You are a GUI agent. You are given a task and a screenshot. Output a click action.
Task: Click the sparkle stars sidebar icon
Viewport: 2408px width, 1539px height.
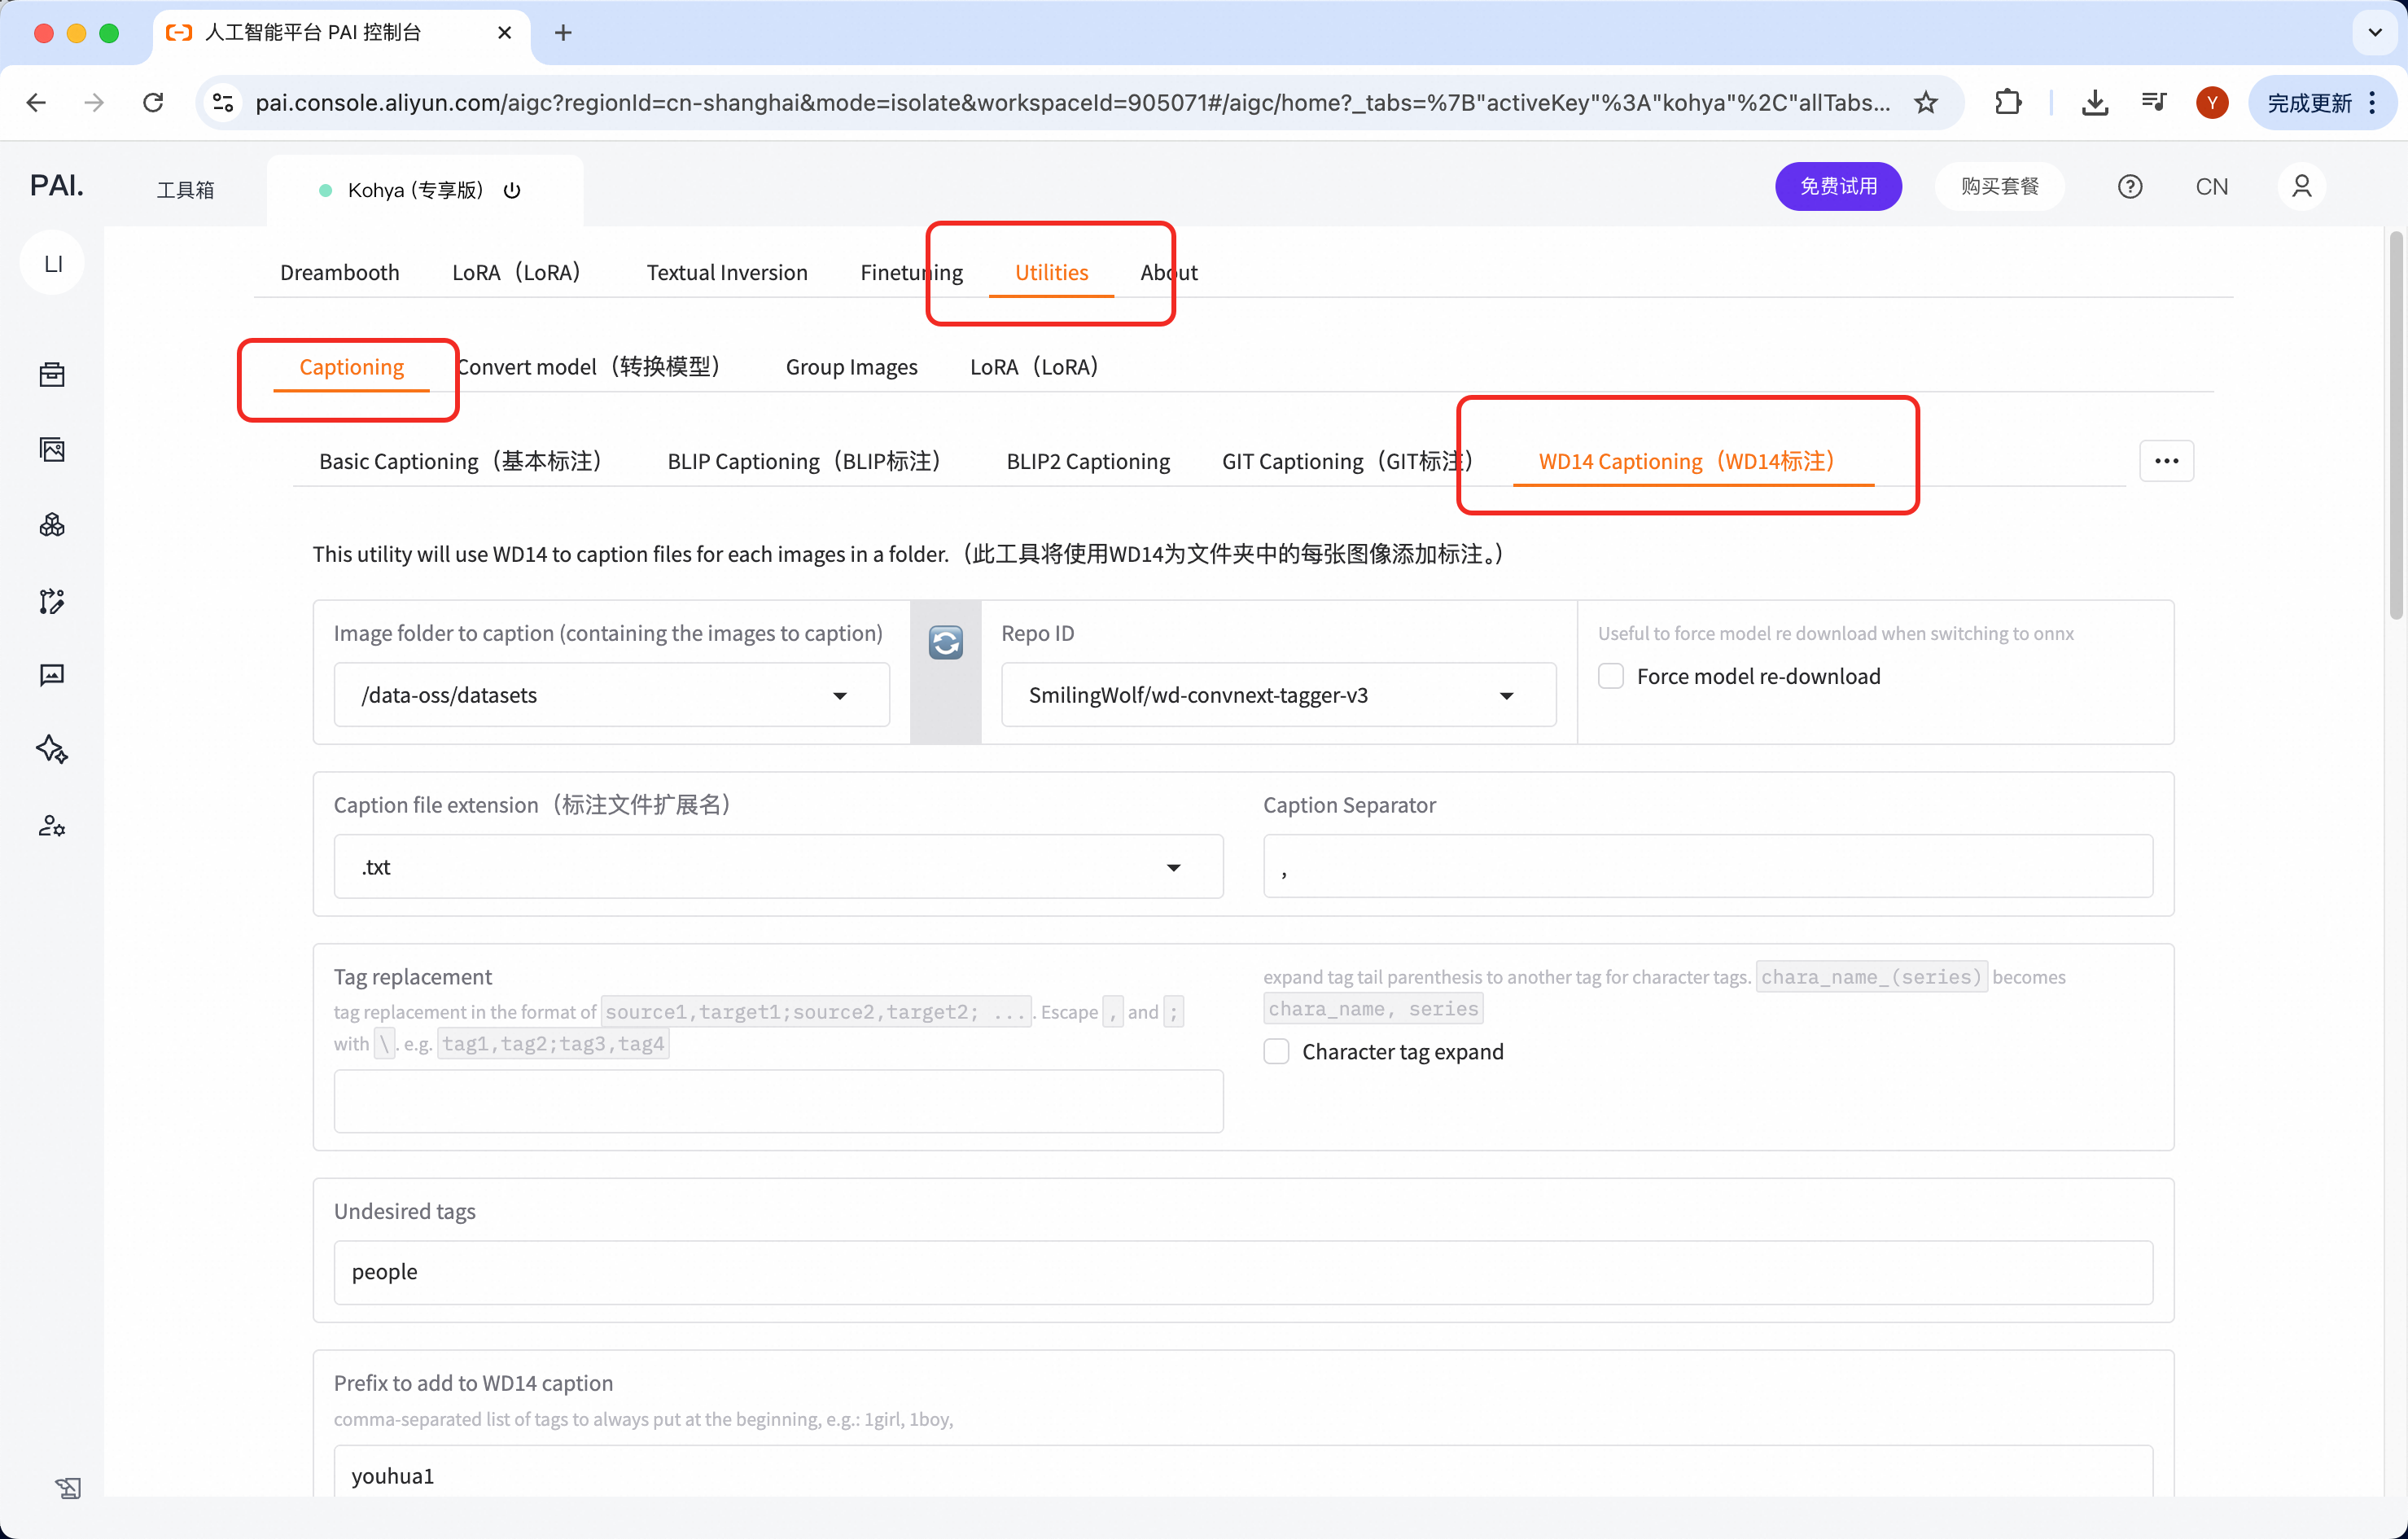click(52, 750)
